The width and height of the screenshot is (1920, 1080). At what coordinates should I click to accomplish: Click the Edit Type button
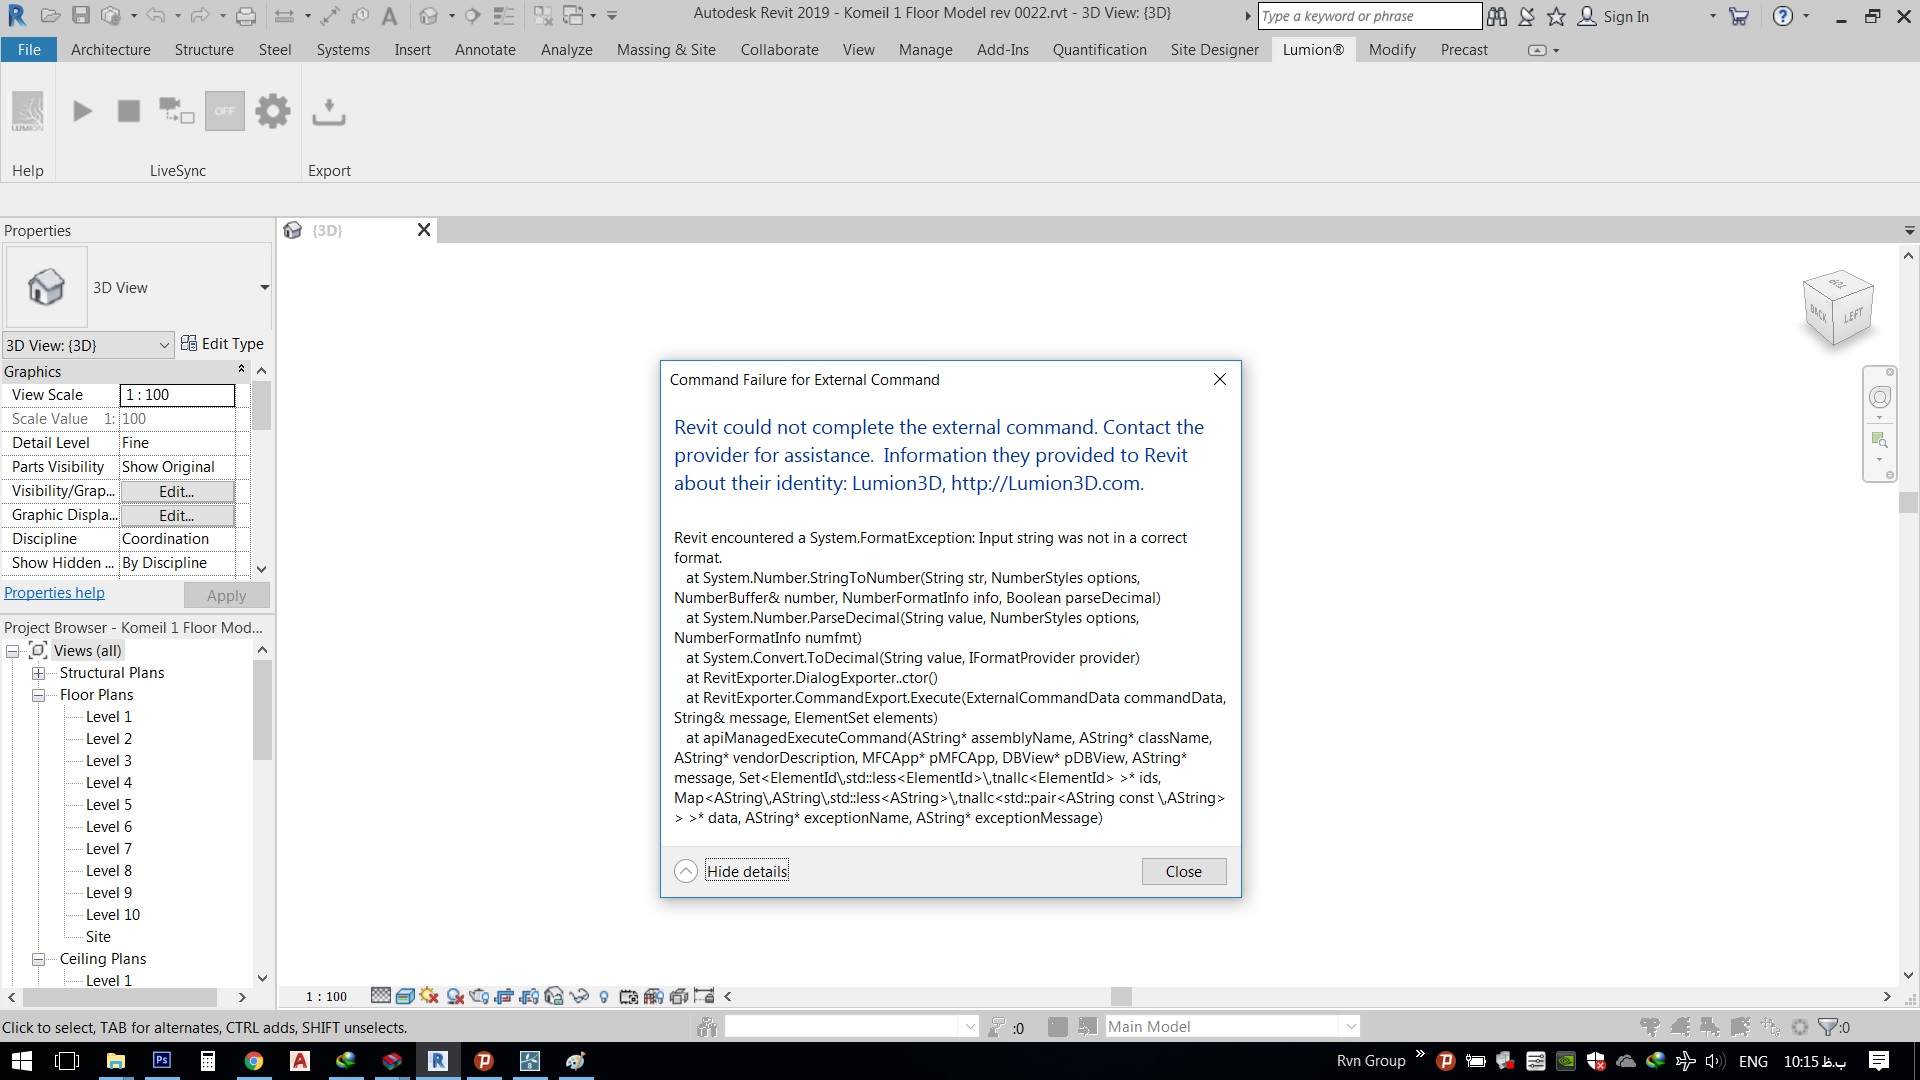222,344
